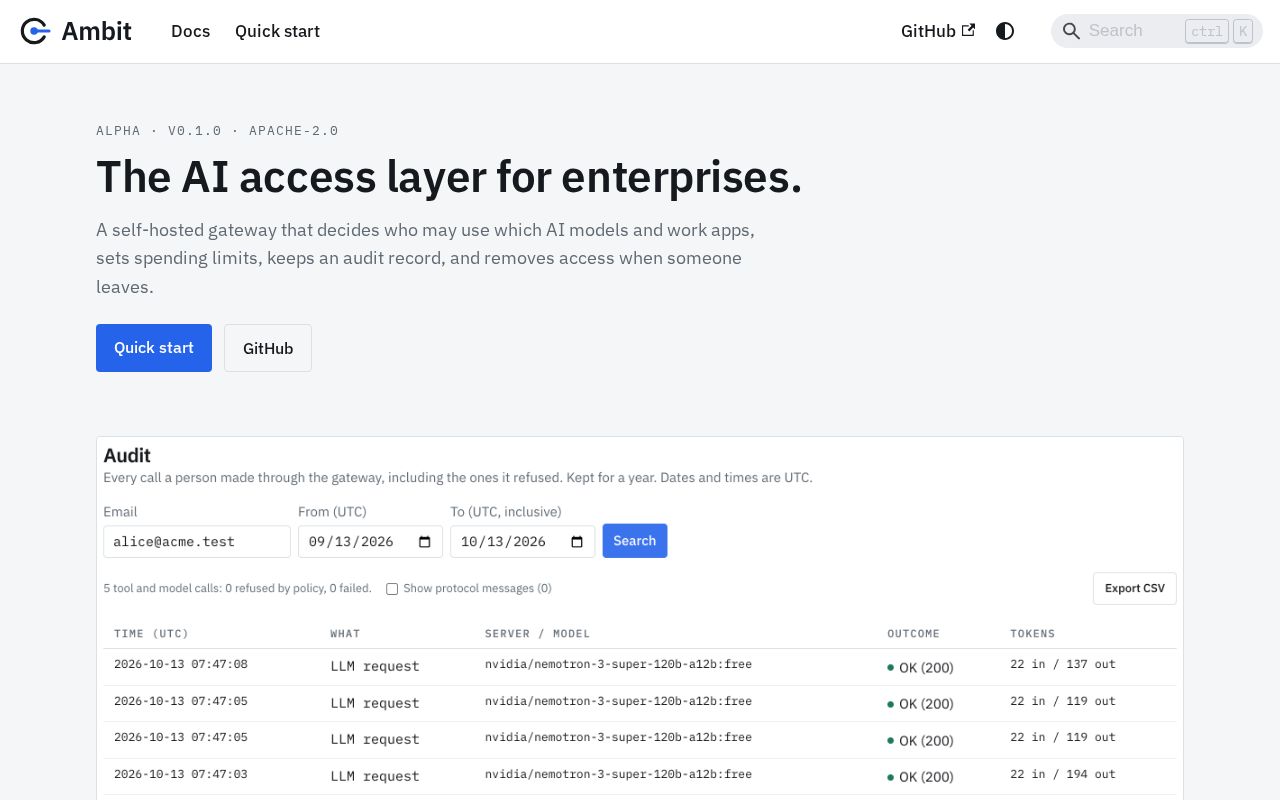Screen dimensions: 1280x800
Task: Focus the header Search box
Action: tap(1157, 31)
